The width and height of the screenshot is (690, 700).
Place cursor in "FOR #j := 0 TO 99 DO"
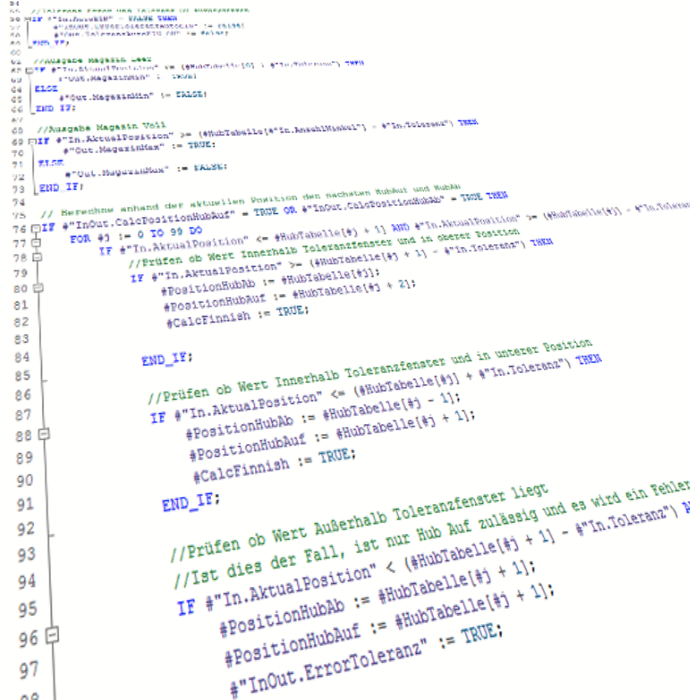coord(135,237)
